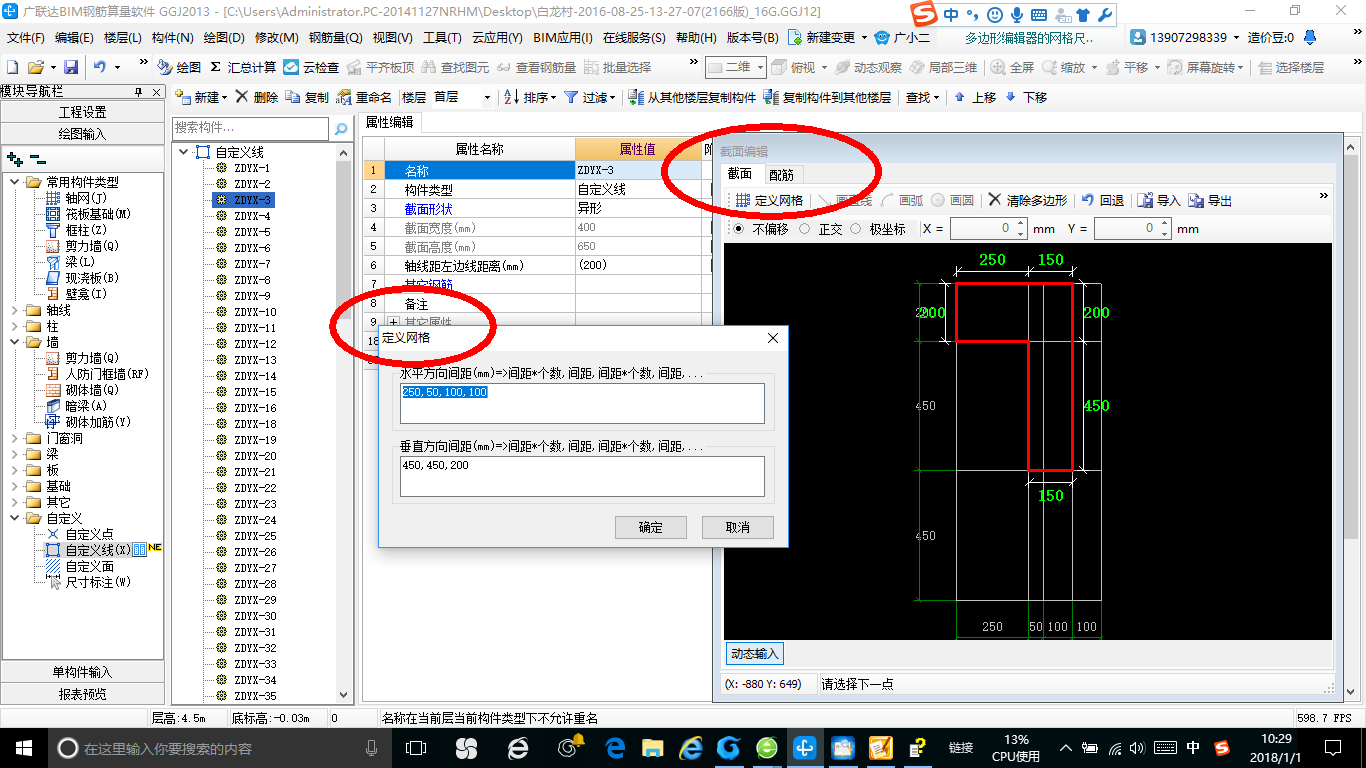Open the 钢筋量(Q) menu

pyautogui.click(x=335, y=38)
